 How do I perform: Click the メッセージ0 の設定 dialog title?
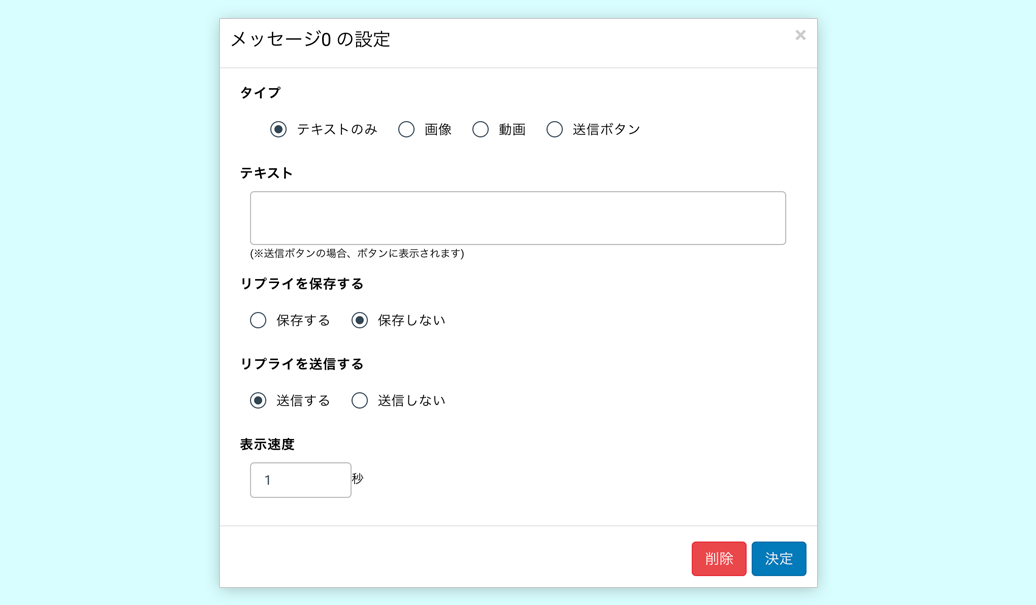(310, 40)
